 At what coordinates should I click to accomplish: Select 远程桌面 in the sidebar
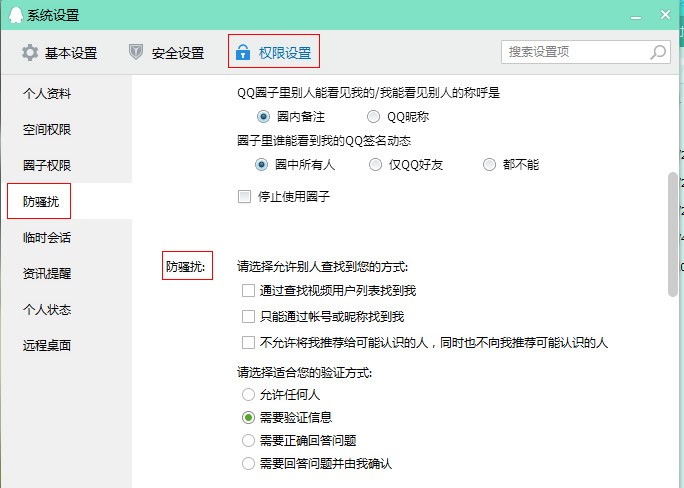[x=47, y=345]
